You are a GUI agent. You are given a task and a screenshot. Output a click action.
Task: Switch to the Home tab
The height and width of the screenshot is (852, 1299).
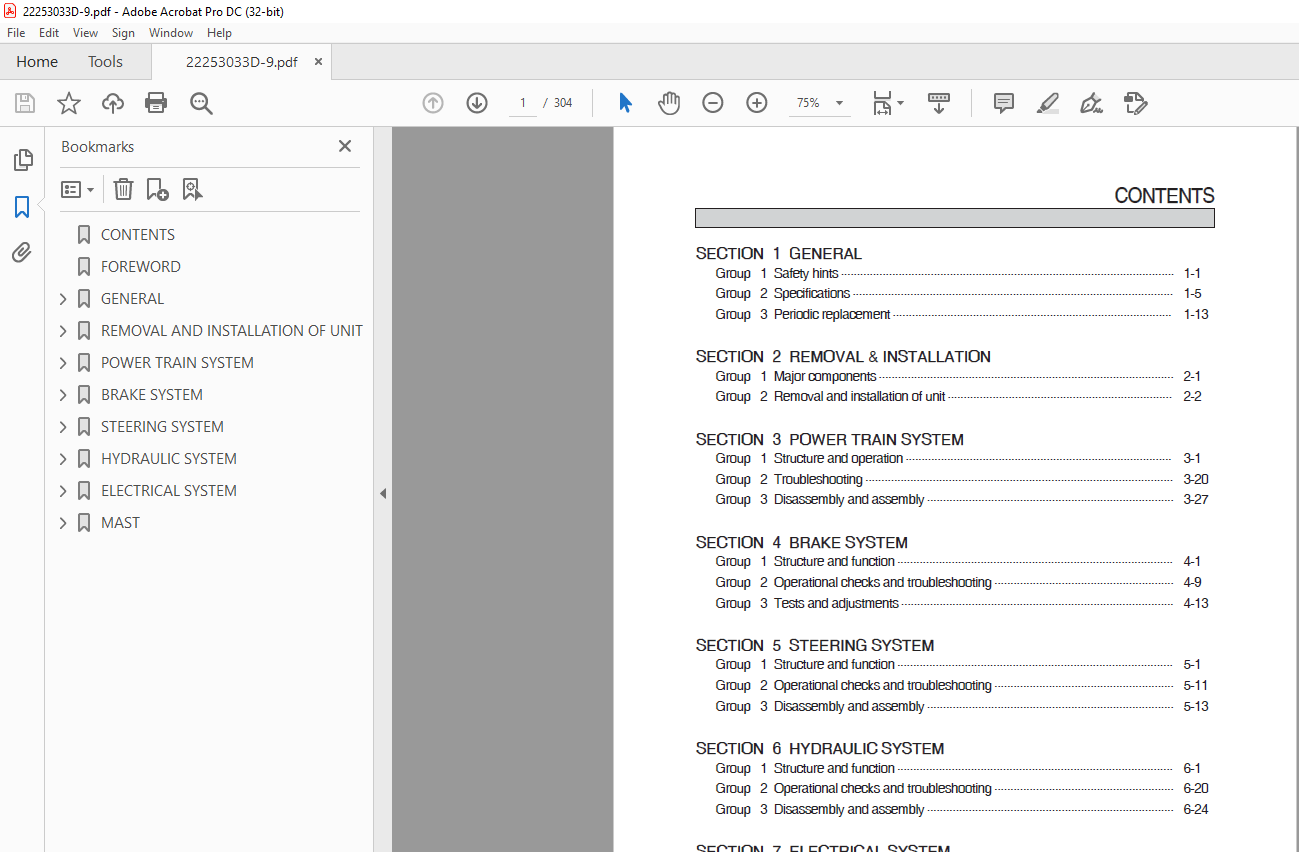coord(37,62)
